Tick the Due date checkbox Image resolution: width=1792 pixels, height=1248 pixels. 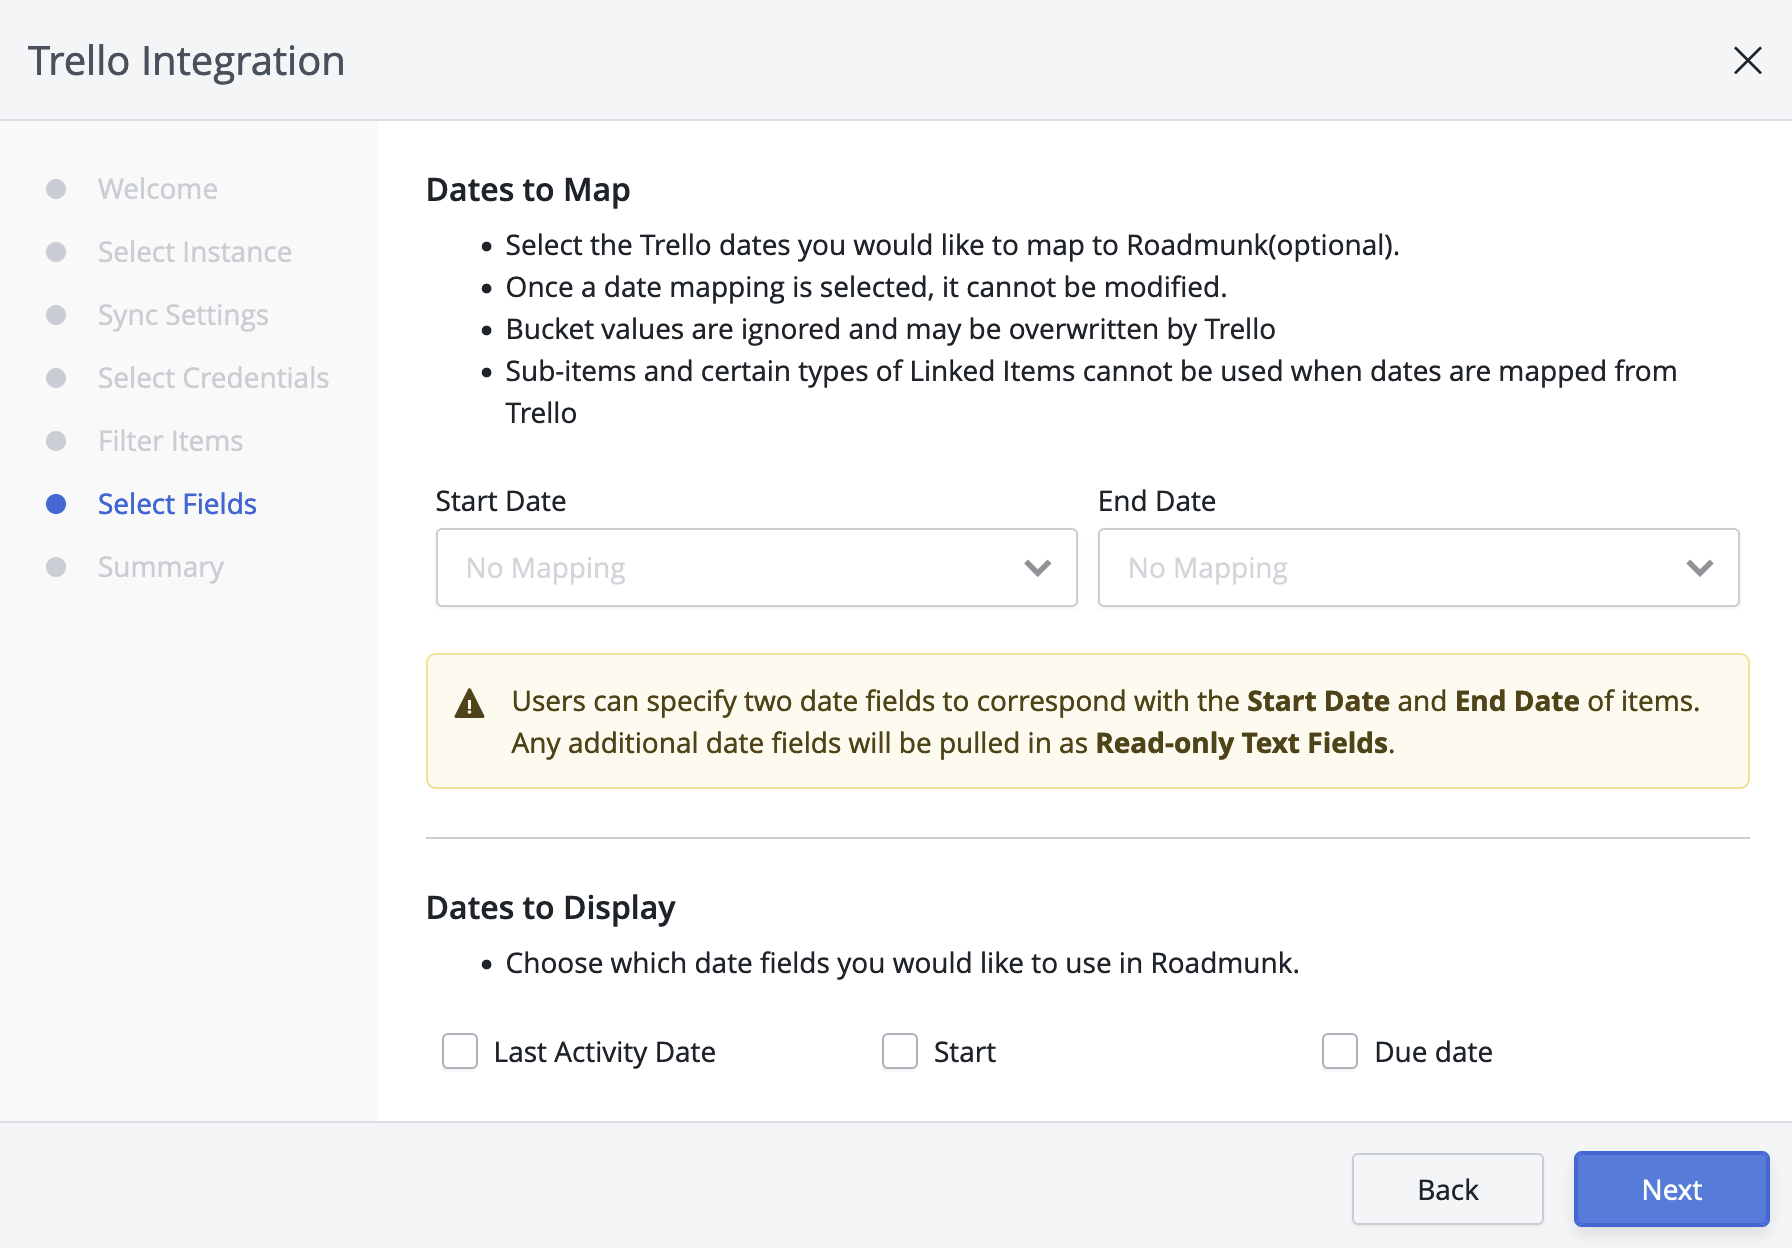coord(1340,1051)
